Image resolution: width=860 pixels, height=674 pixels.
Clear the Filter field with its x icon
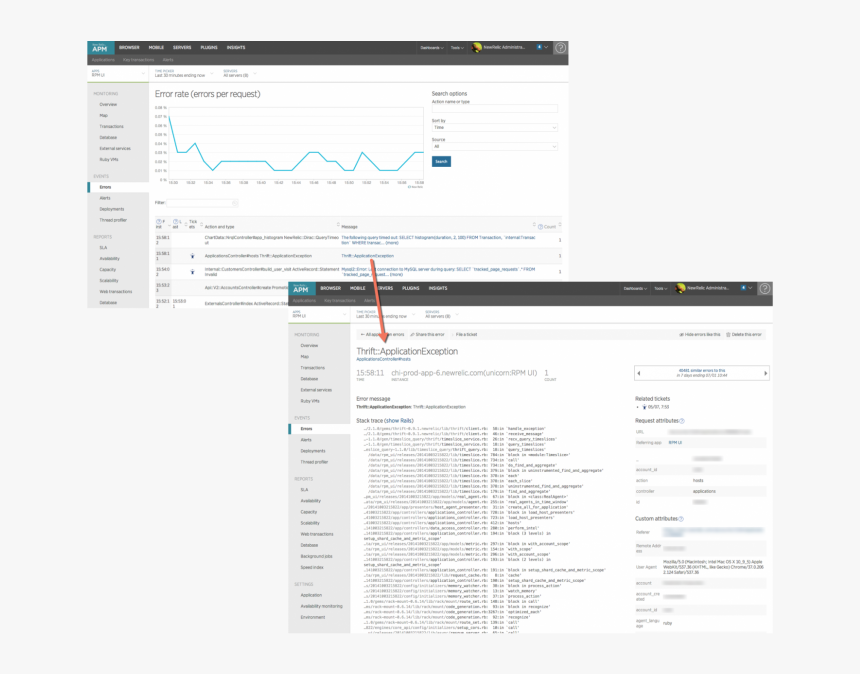[x=235, y=203]
